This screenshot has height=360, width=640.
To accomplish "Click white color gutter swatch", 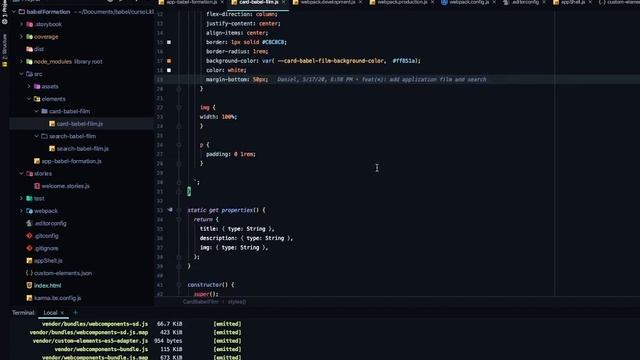I will (169, 70).
